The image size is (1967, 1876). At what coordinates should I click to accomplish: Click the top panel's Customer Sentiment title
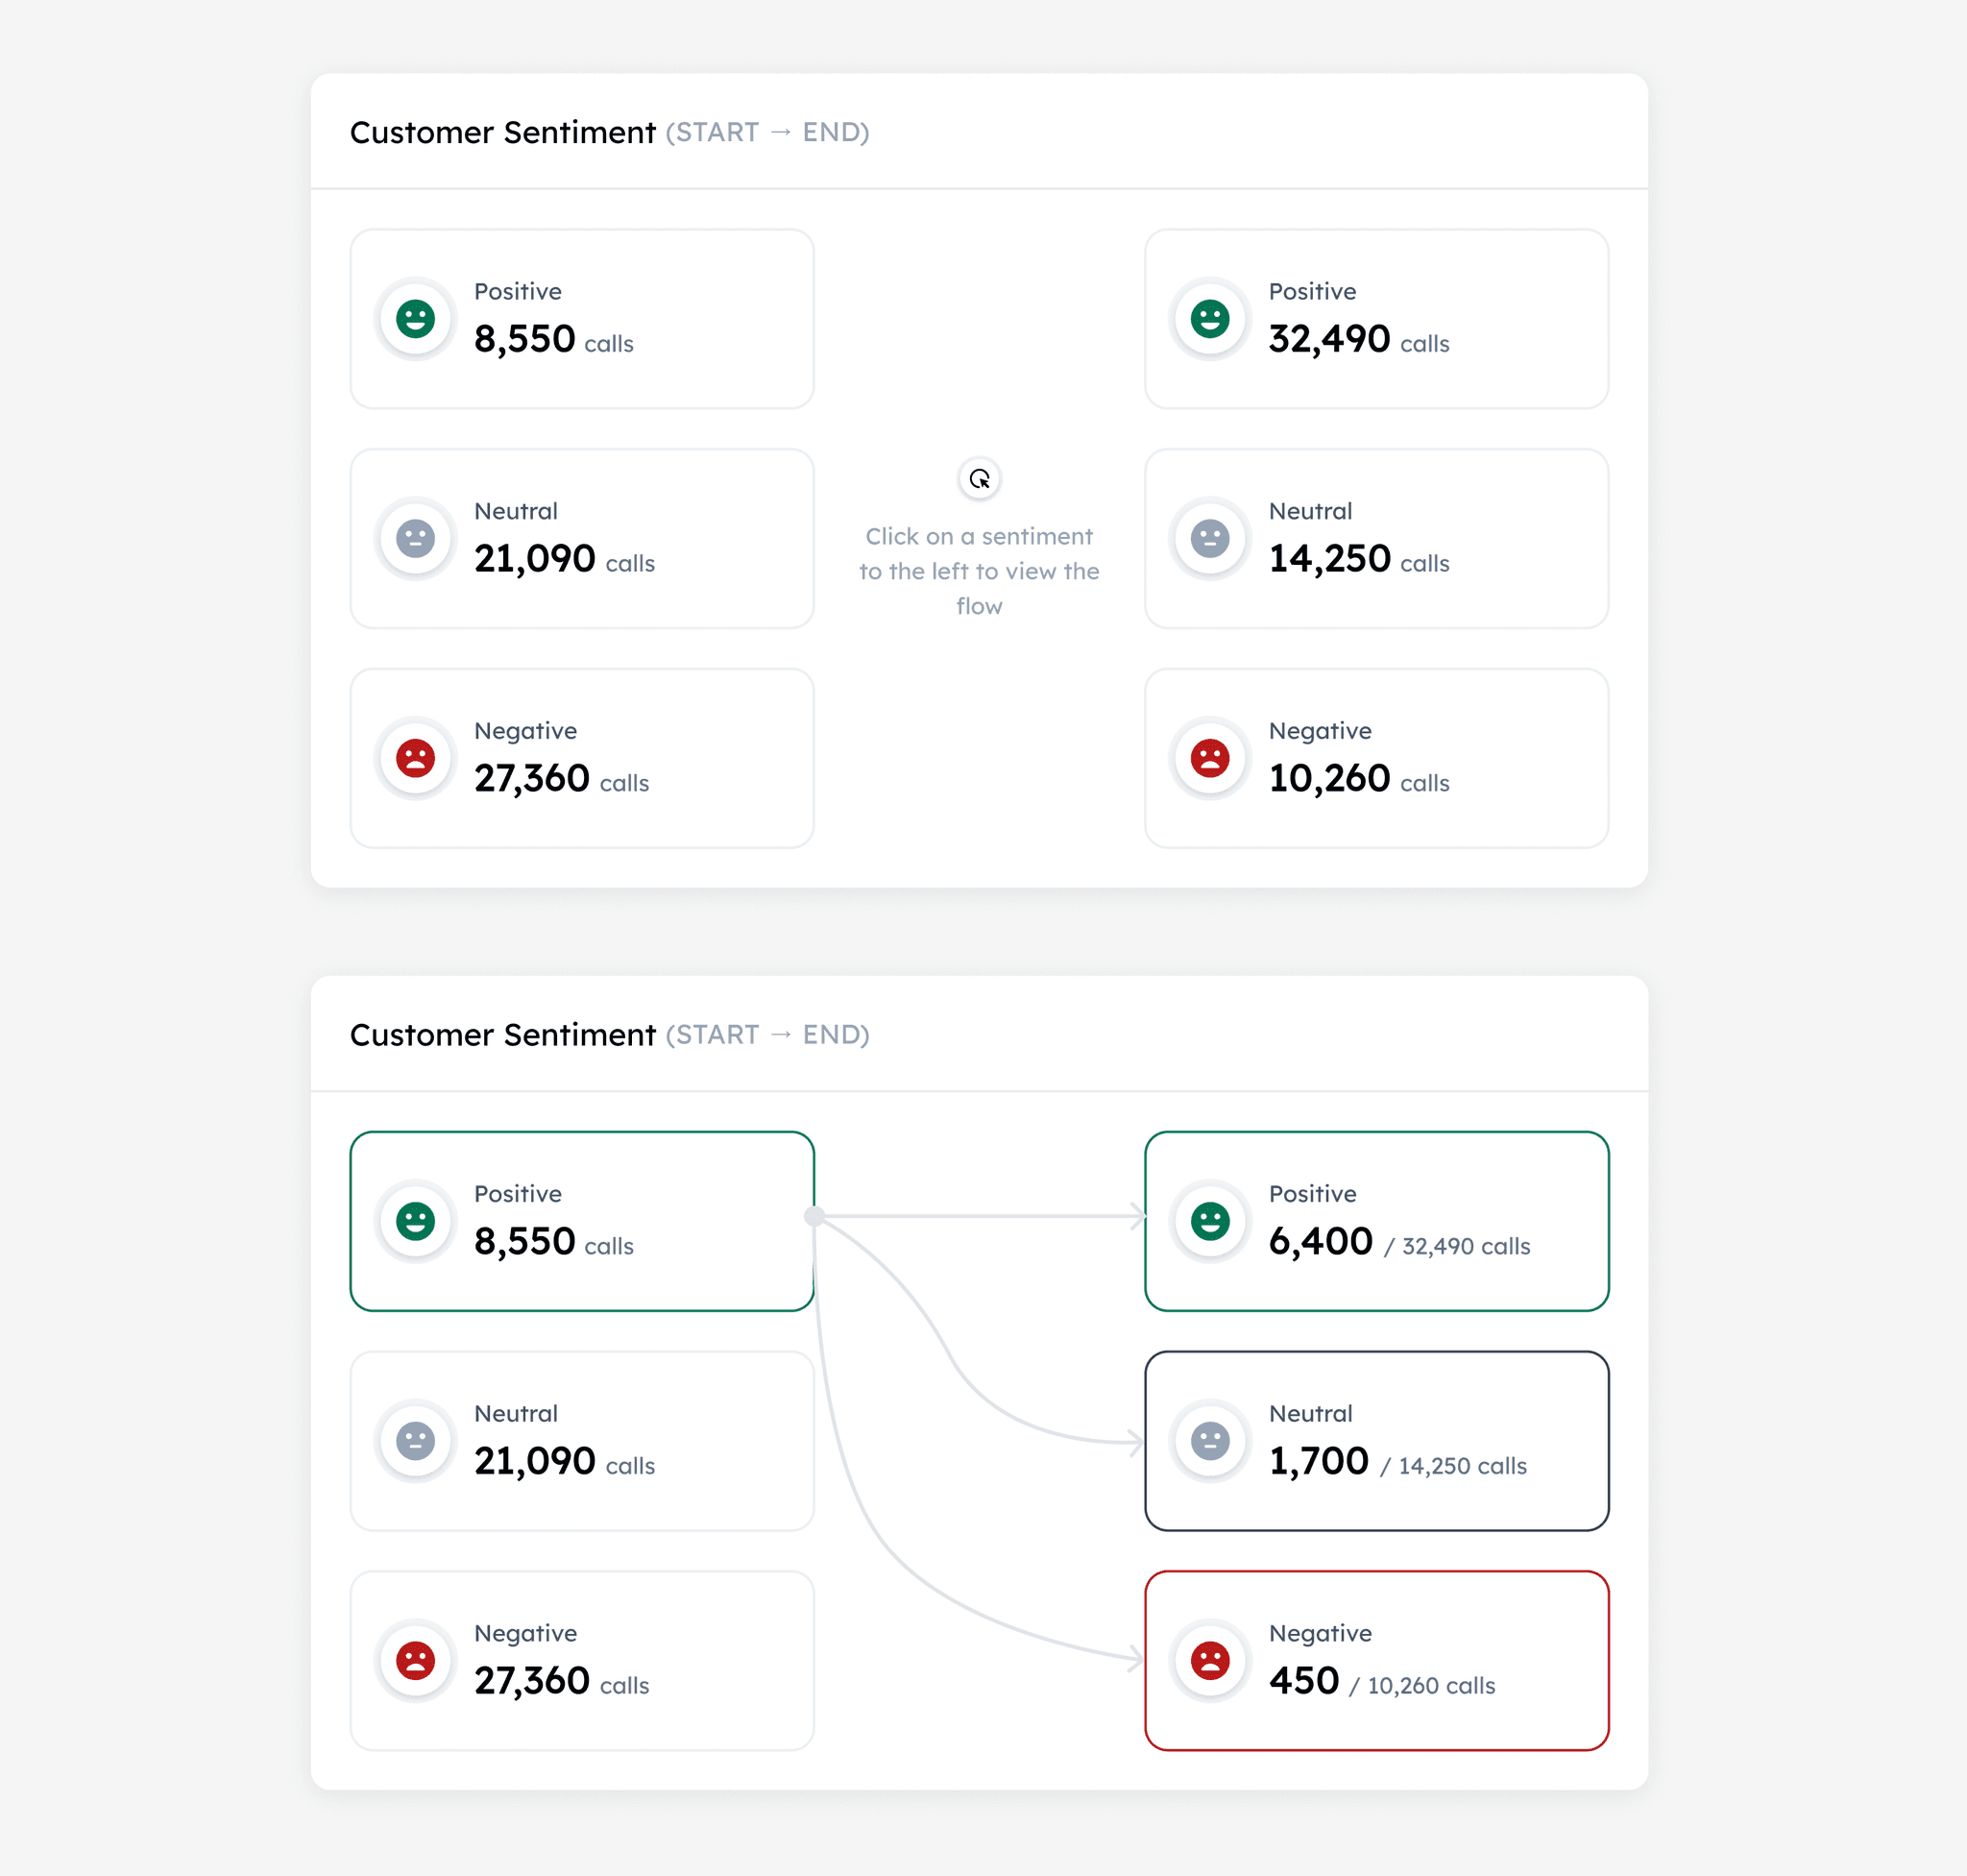pyautogui.click(x=502, y=132)
